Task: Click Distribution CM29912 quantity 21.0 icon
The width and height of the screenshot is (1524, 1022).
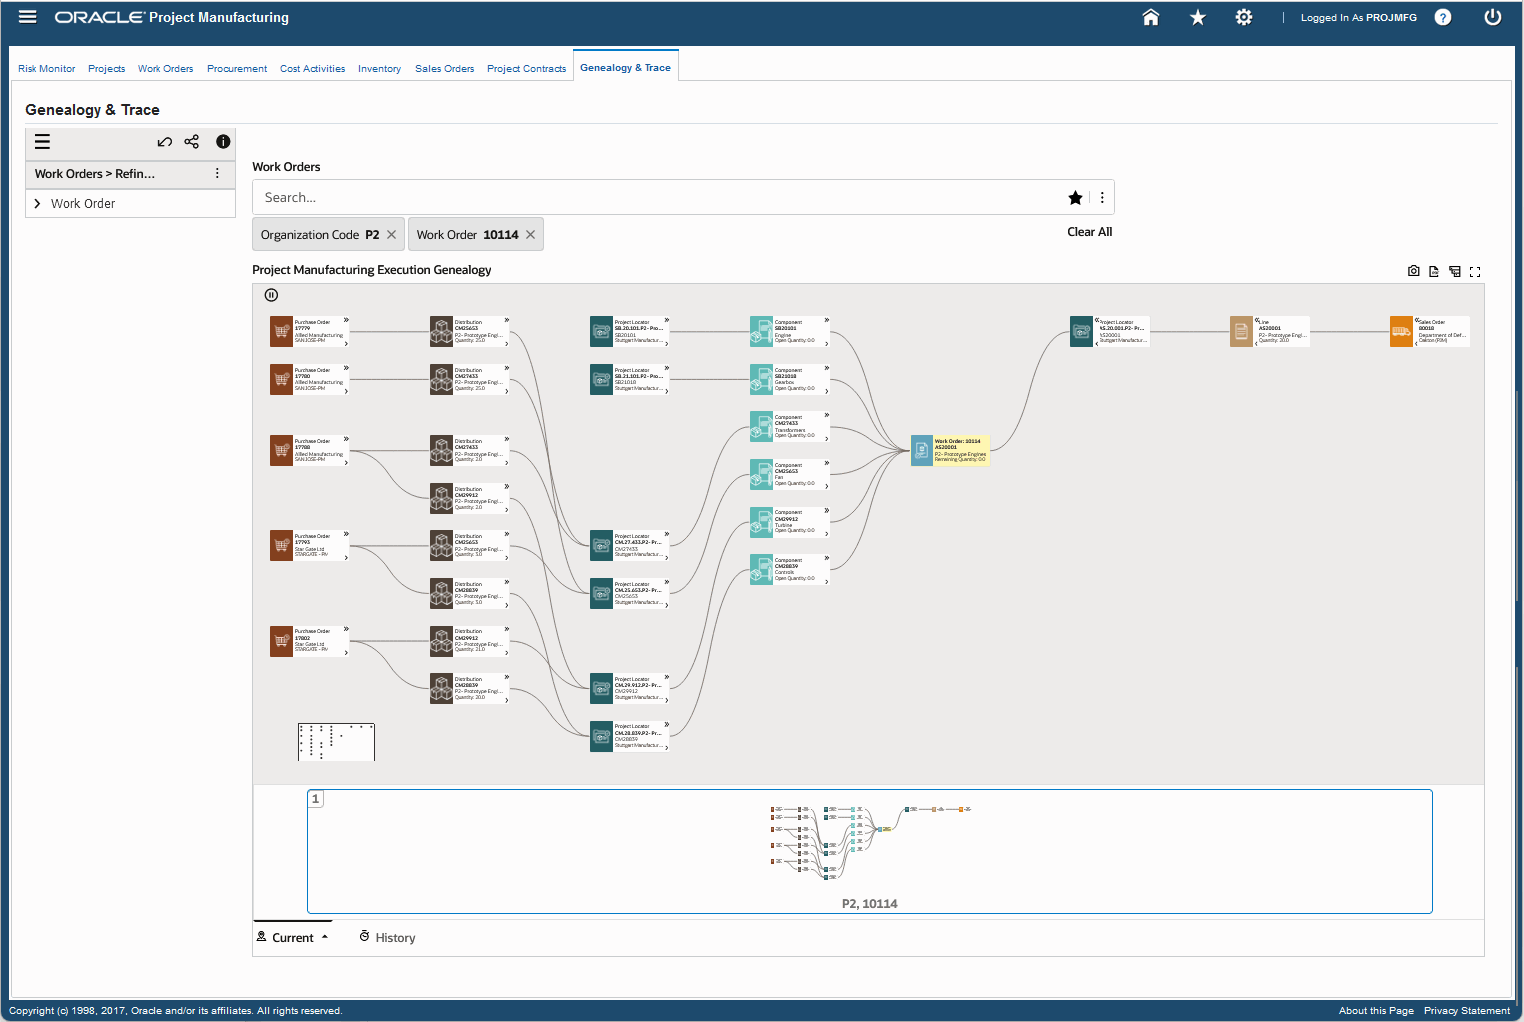Action: (441, 641)
